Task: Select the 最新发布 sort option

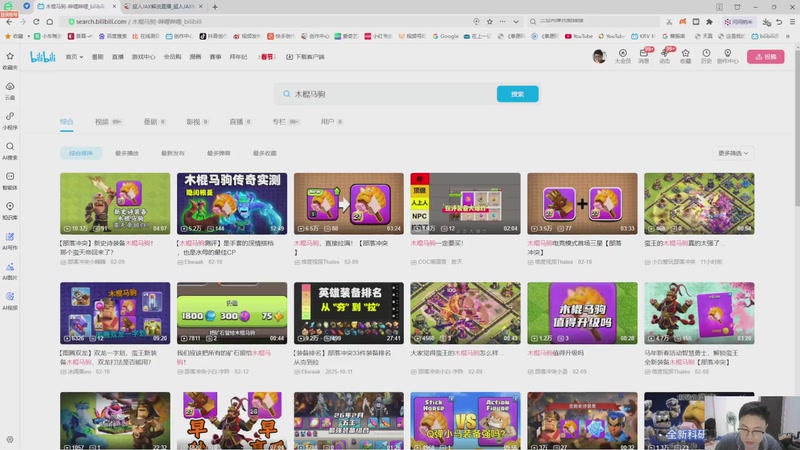Action: pyautogui.click(x=172, y=153)
